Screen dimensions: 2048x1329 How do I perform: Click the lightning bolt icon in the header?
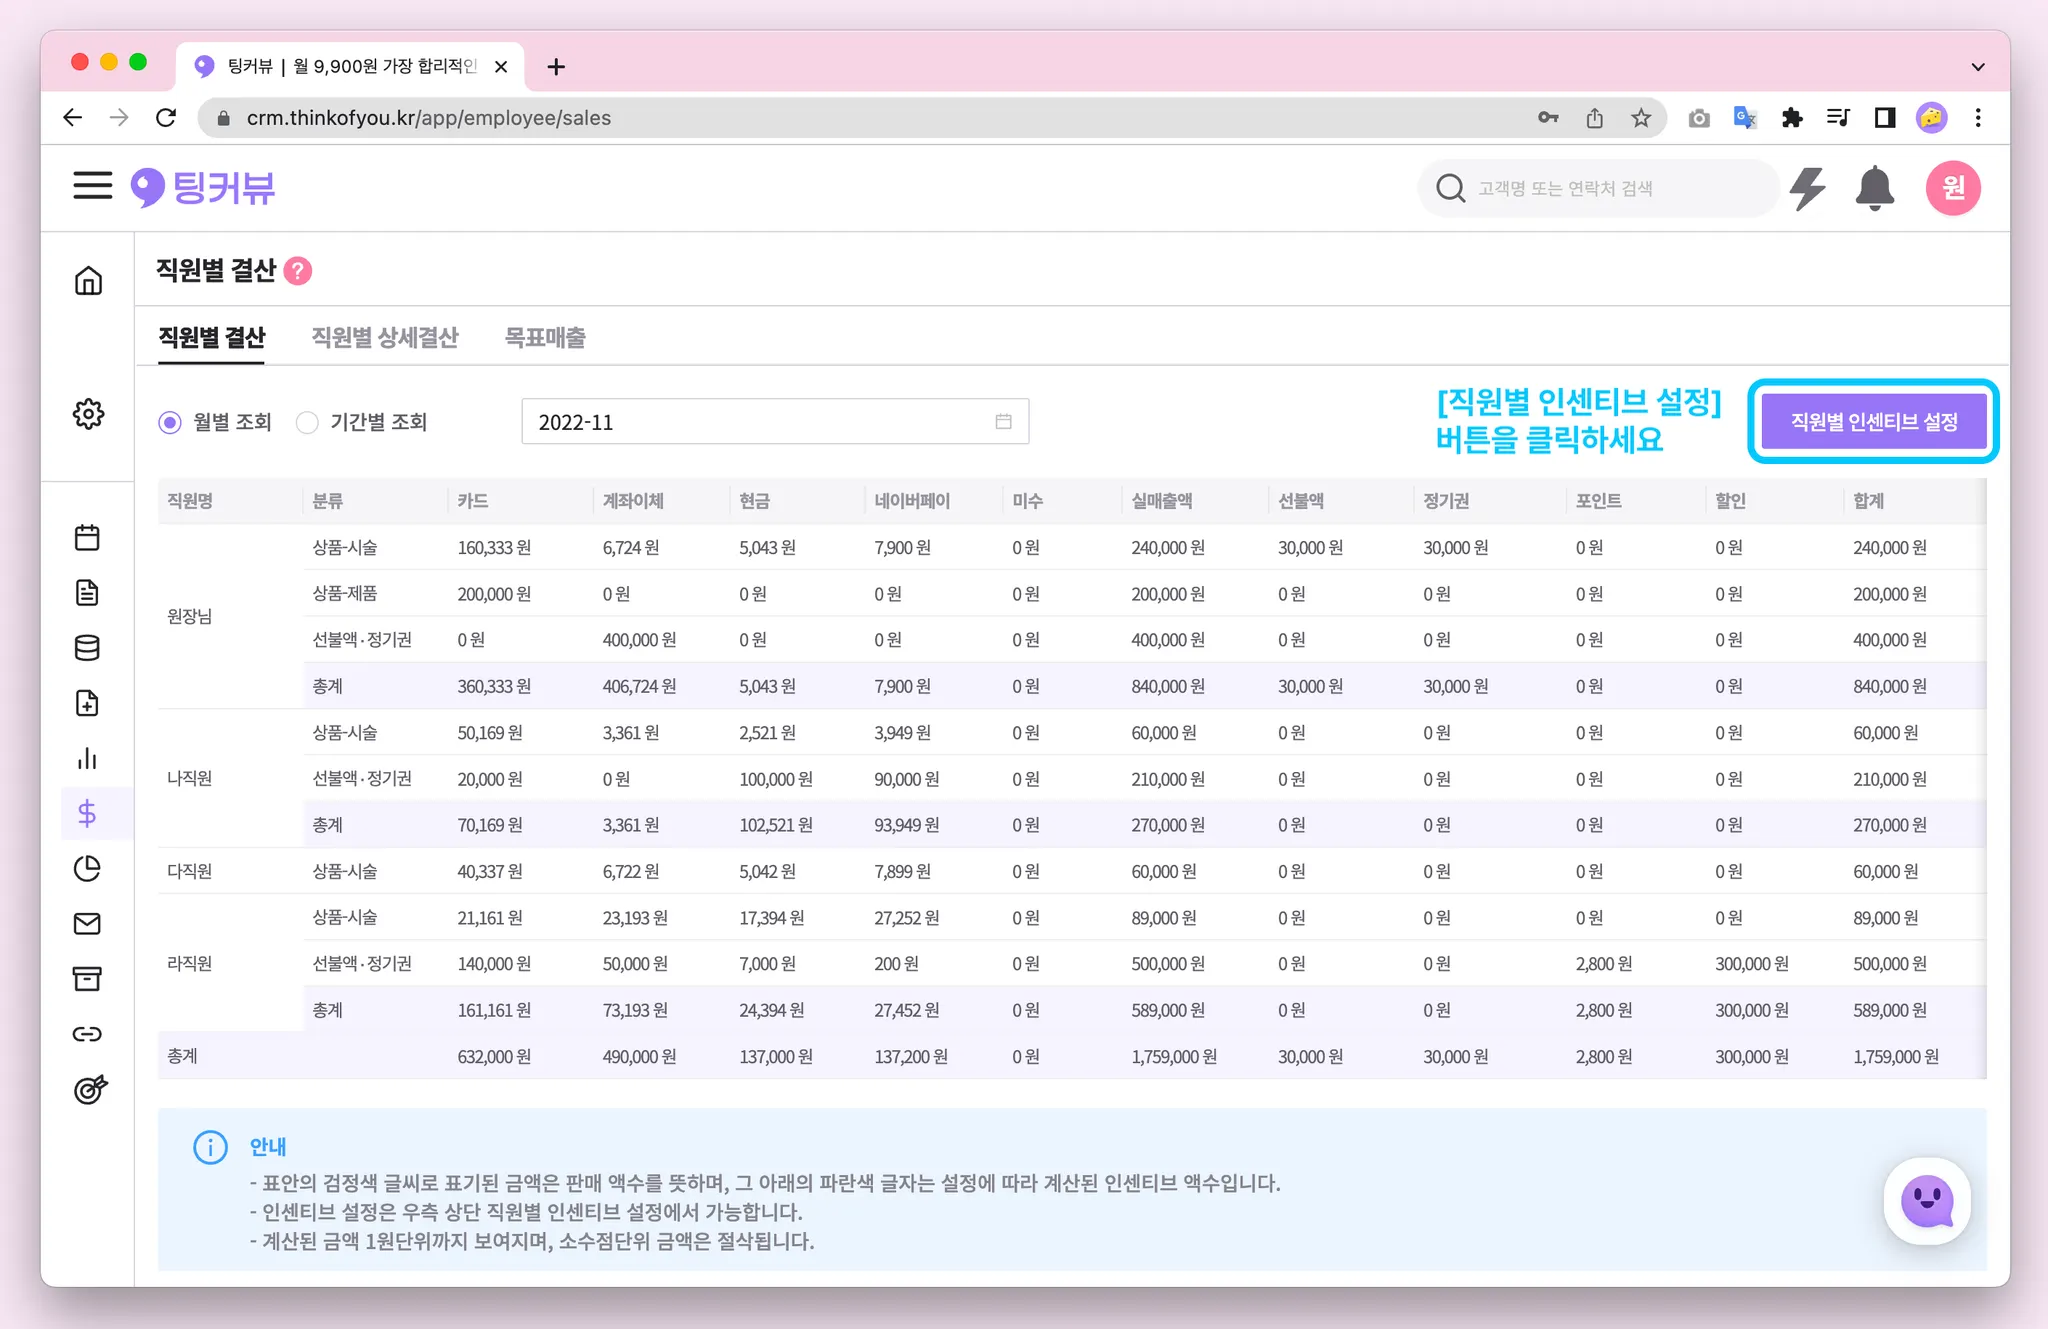pyautogui.click(x=1807, y=188)
